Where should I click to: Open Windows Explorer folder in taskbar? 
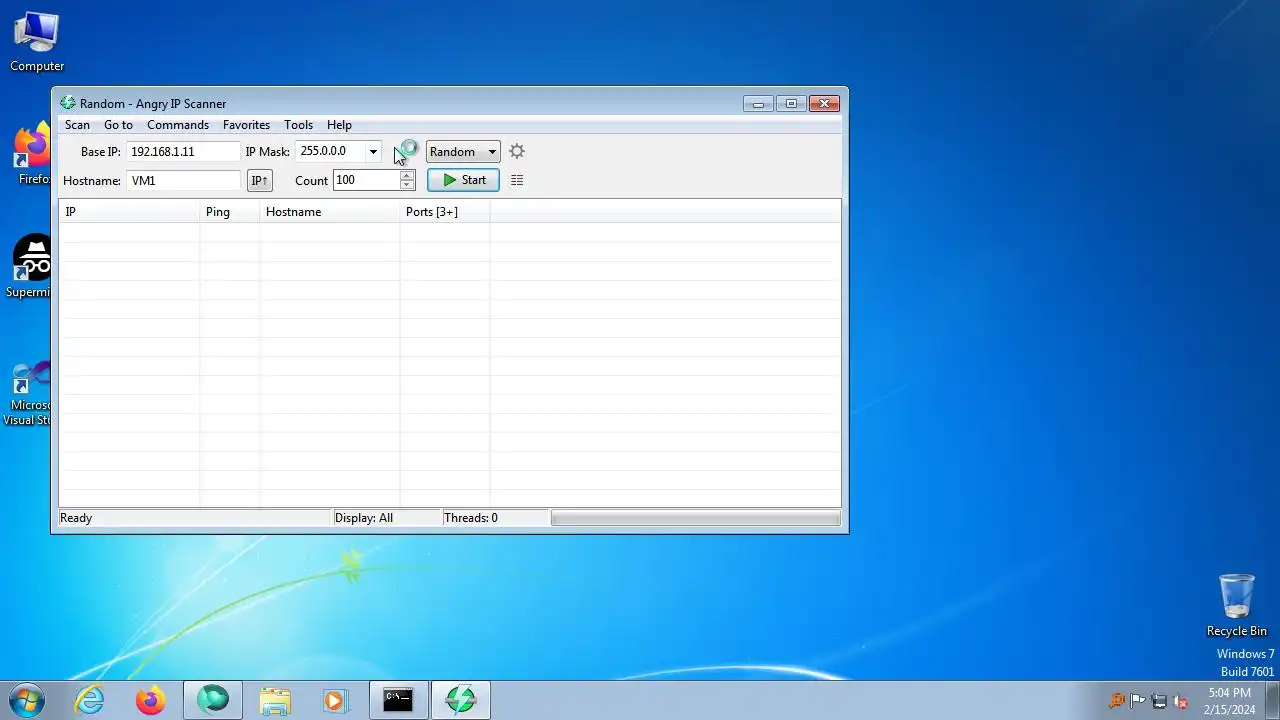275,700
